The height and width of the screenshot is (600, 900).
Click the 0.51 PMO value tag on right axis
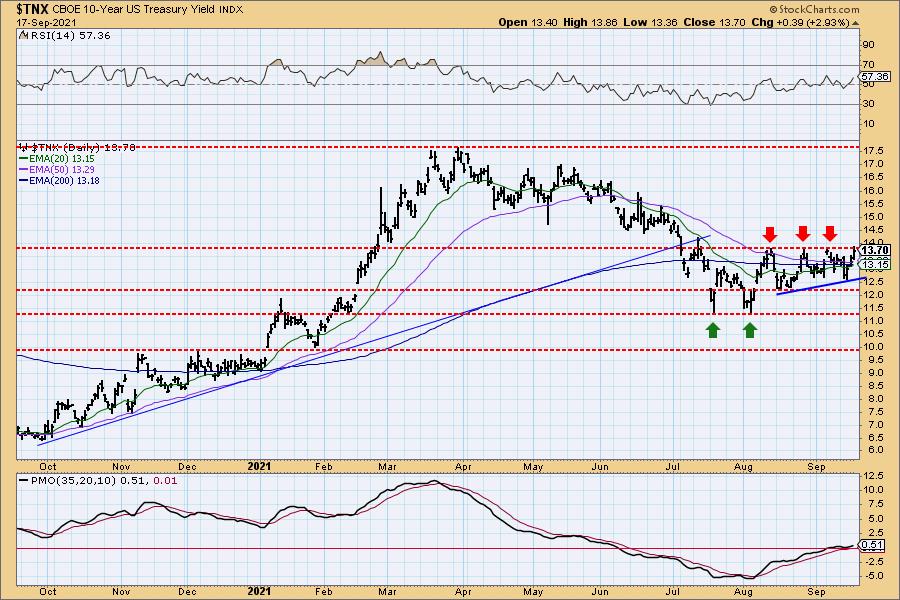(873, 545)
